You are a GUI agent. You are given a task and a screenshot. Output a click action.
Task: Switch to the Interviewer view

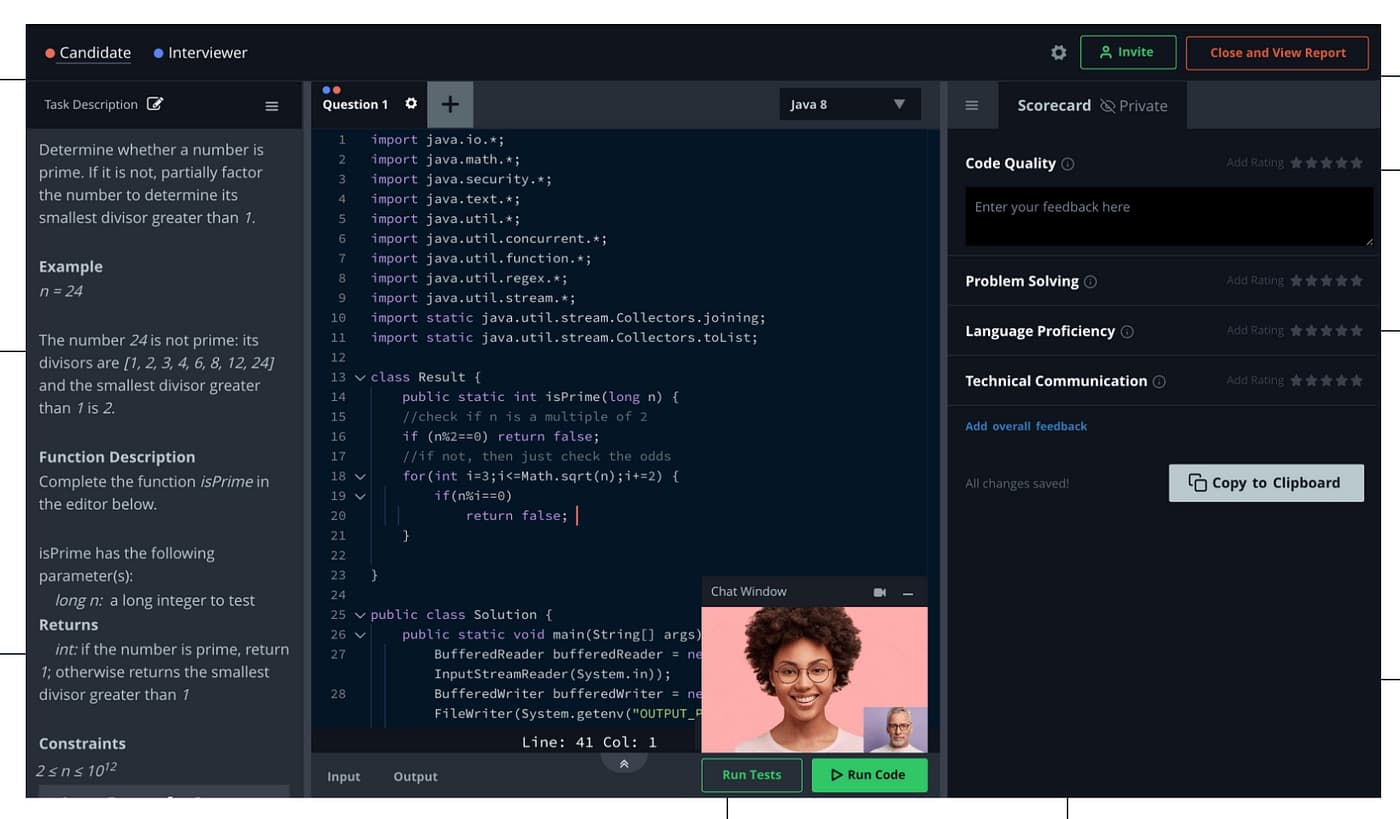tap(199, 52)
